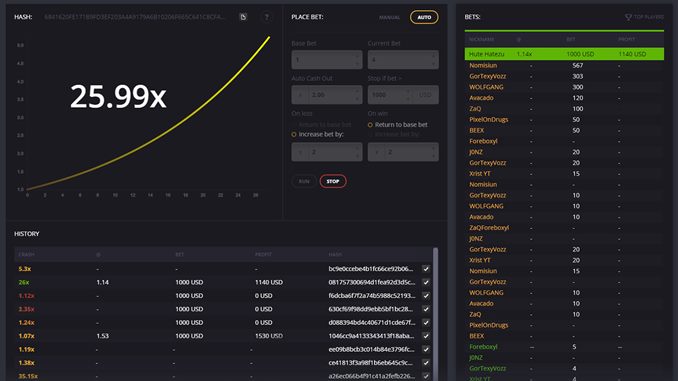Copy the game hash with clipboard icon
678x381 pixels.
coord(243,17)
